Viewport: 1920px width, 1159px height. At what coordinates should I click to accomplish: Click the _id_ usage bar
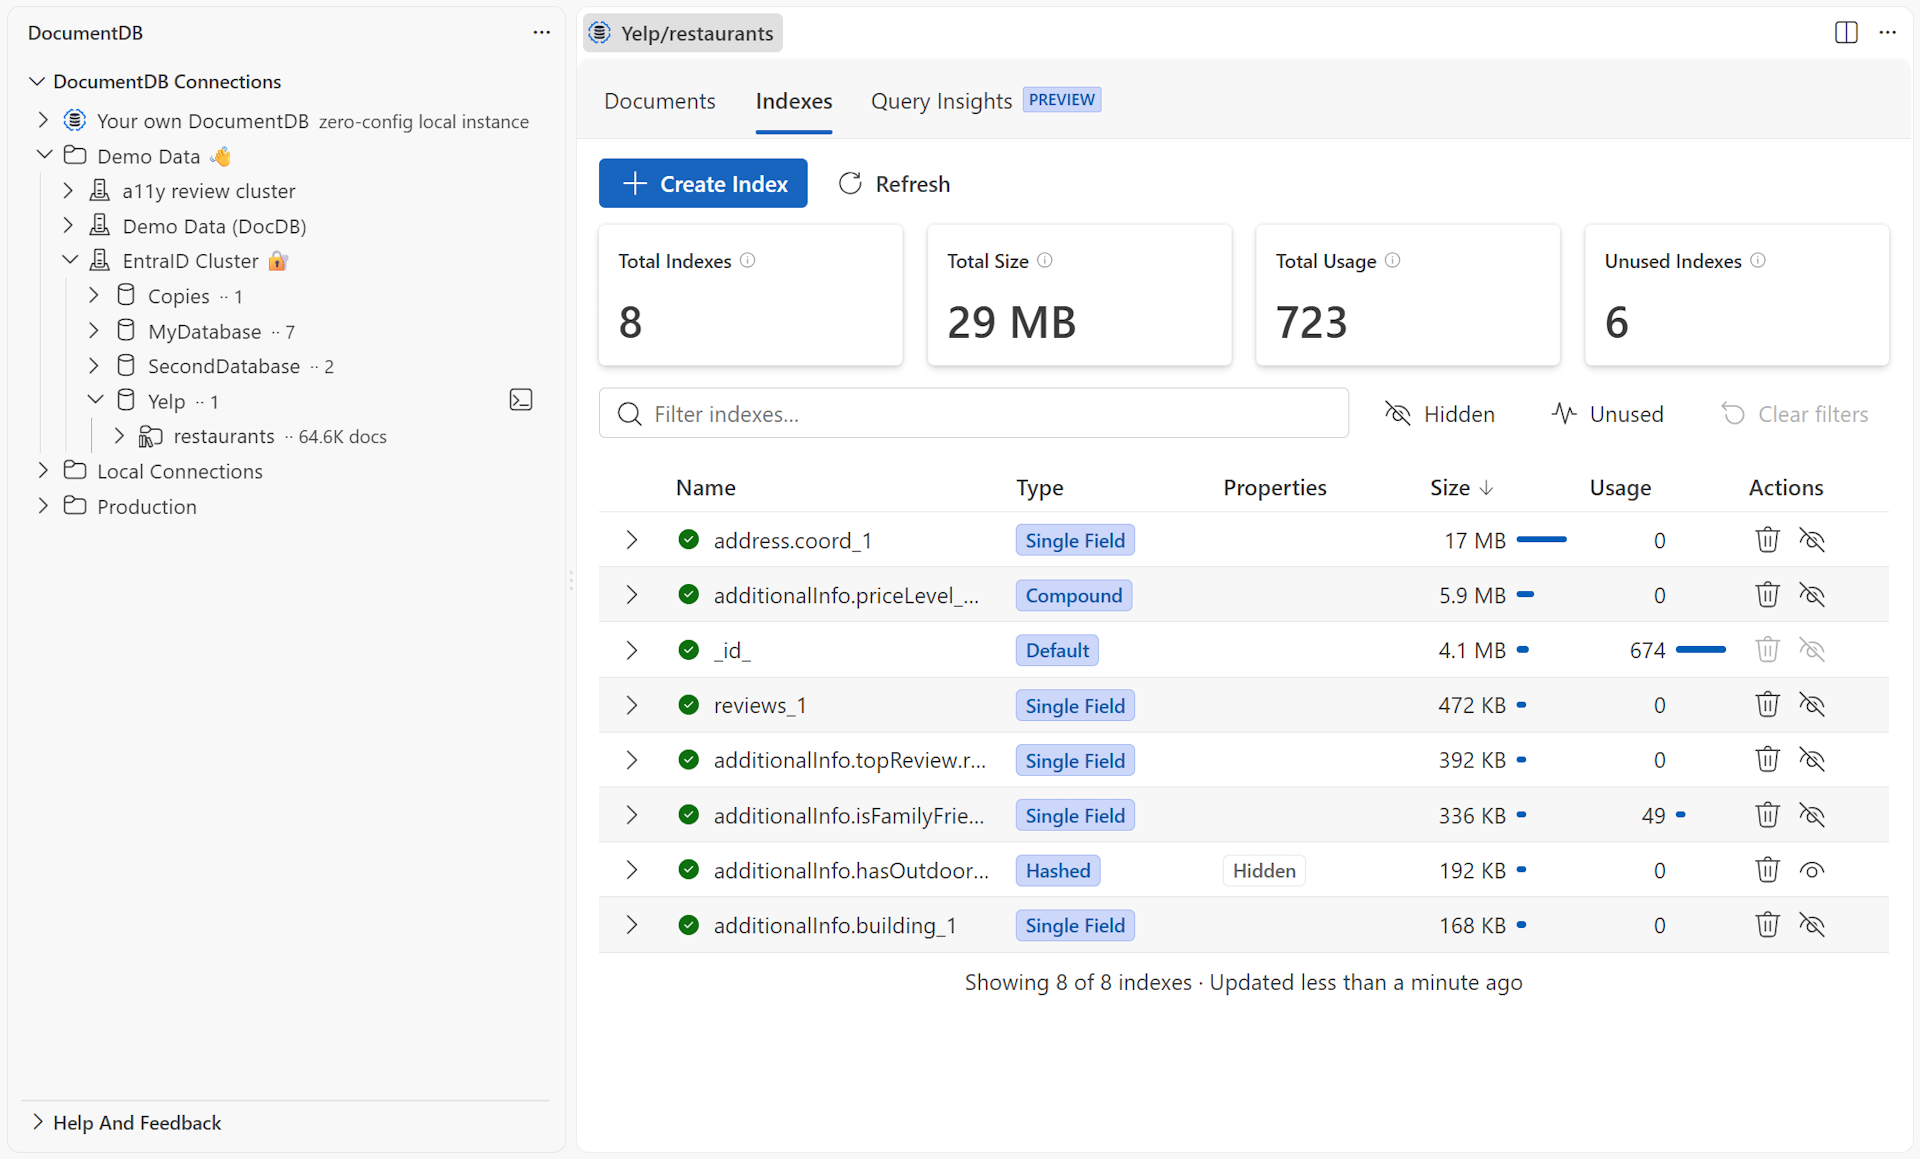click(1700, 650)
